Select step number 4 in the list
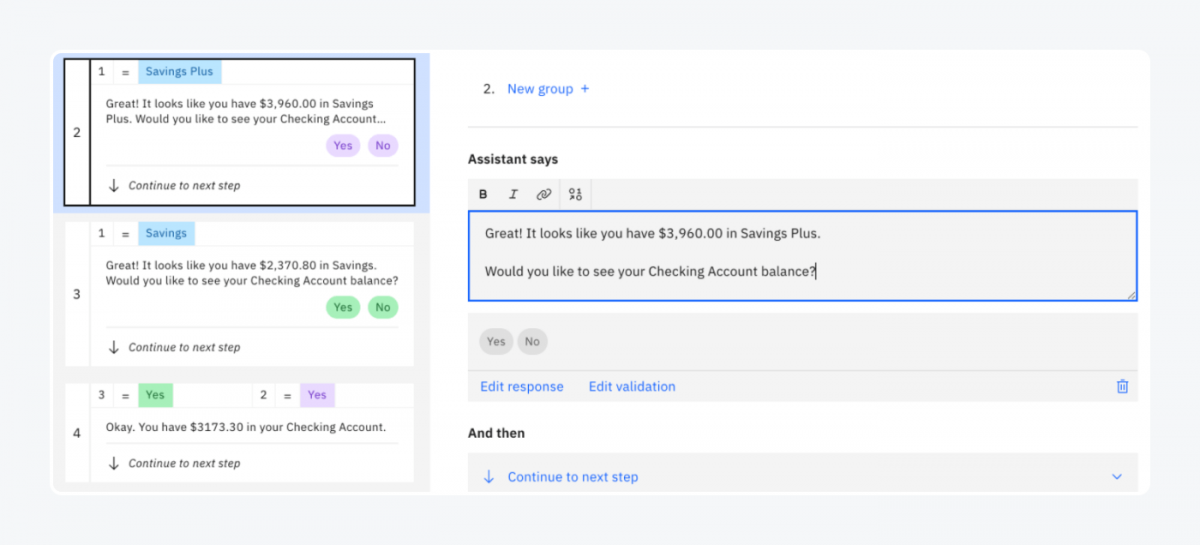This screenshot has height=545, width=1200. point(77,433)
